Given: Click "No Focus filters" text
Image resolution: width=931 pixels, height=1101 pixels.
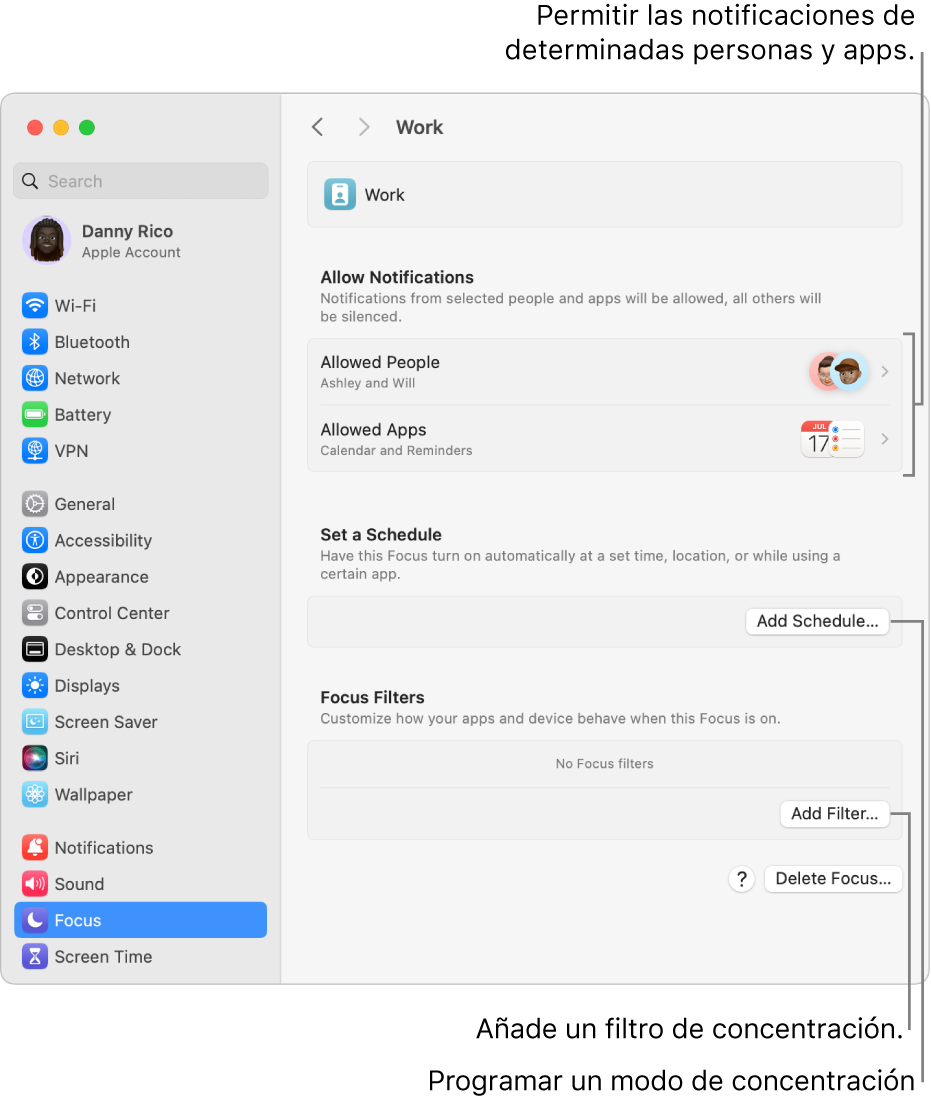Looking at the screenshot, I should click(605, 764).
